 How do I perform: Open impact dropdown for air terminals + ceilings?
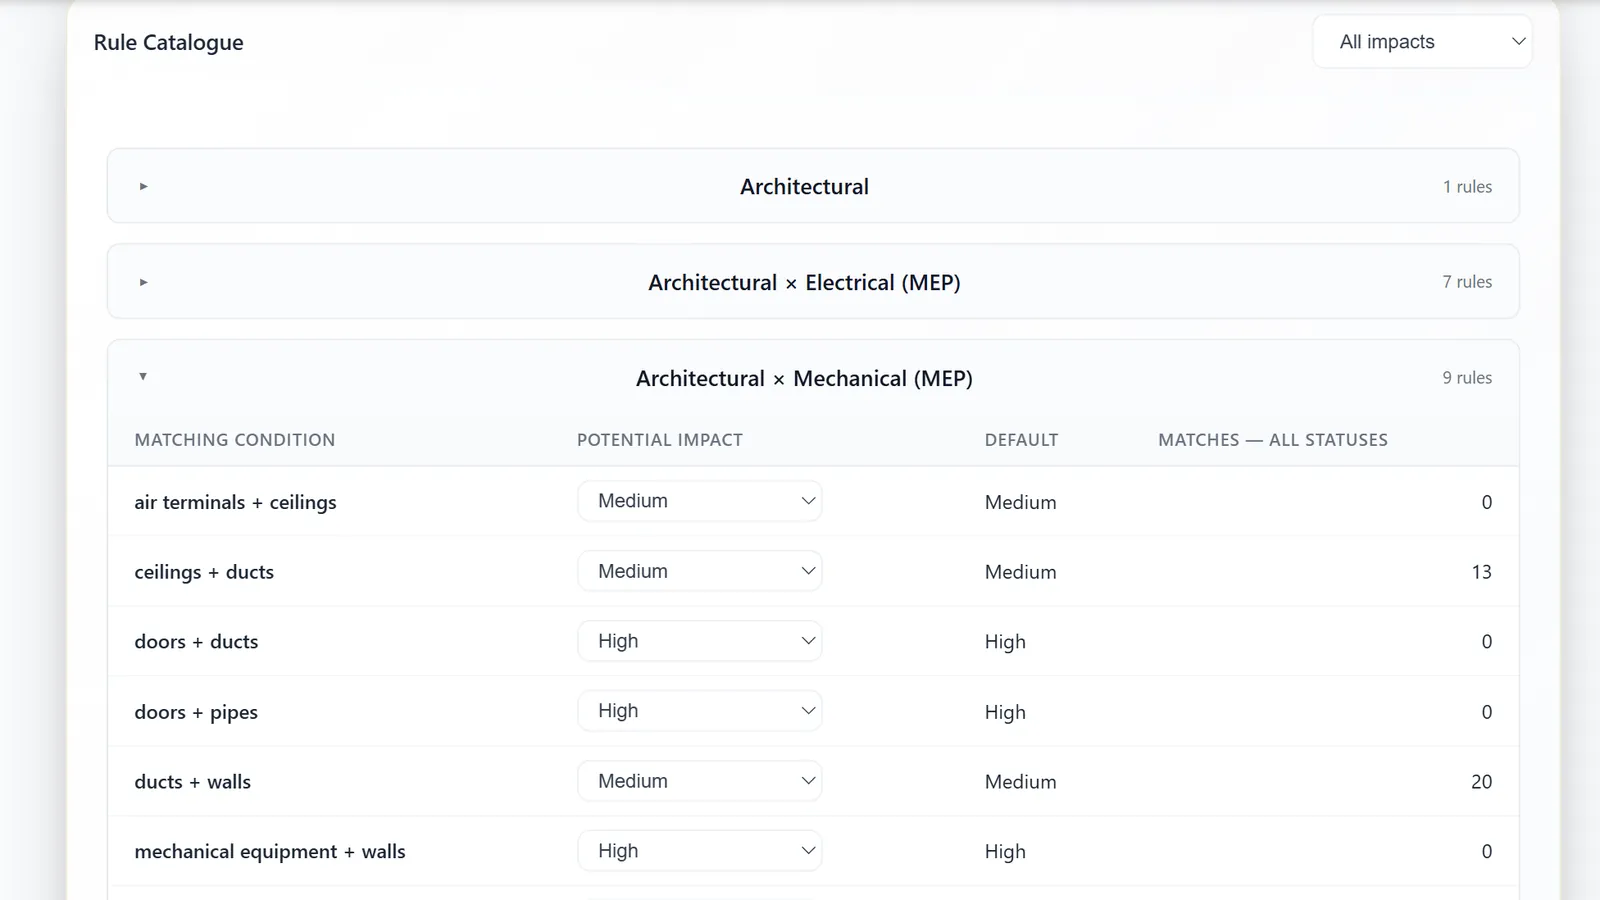point(700,501)
